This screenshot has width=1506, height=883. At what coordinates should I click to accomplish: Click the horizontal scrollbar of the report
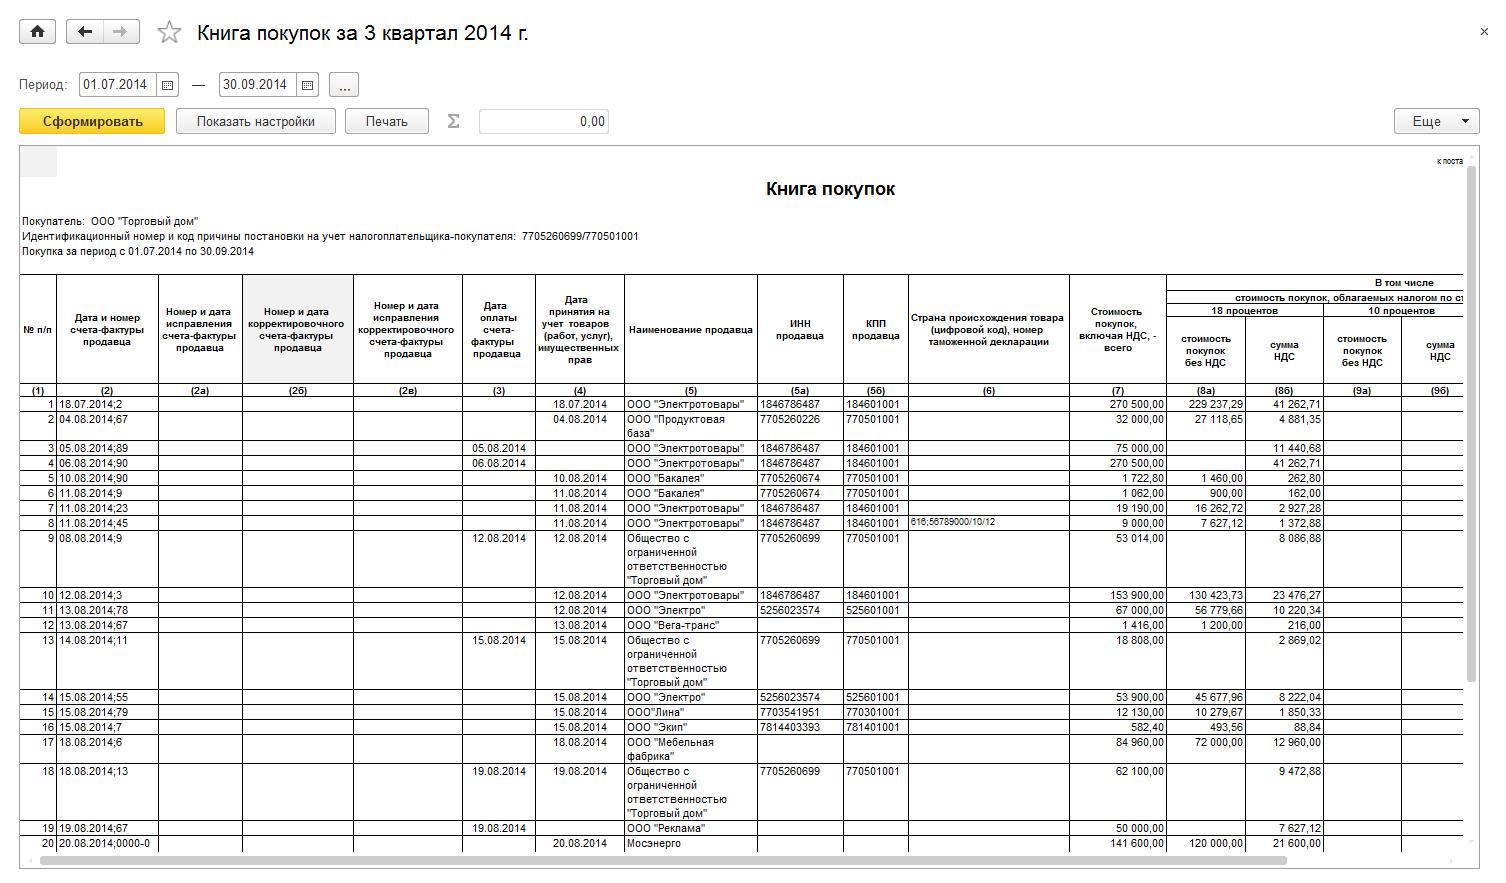point(663,860)
